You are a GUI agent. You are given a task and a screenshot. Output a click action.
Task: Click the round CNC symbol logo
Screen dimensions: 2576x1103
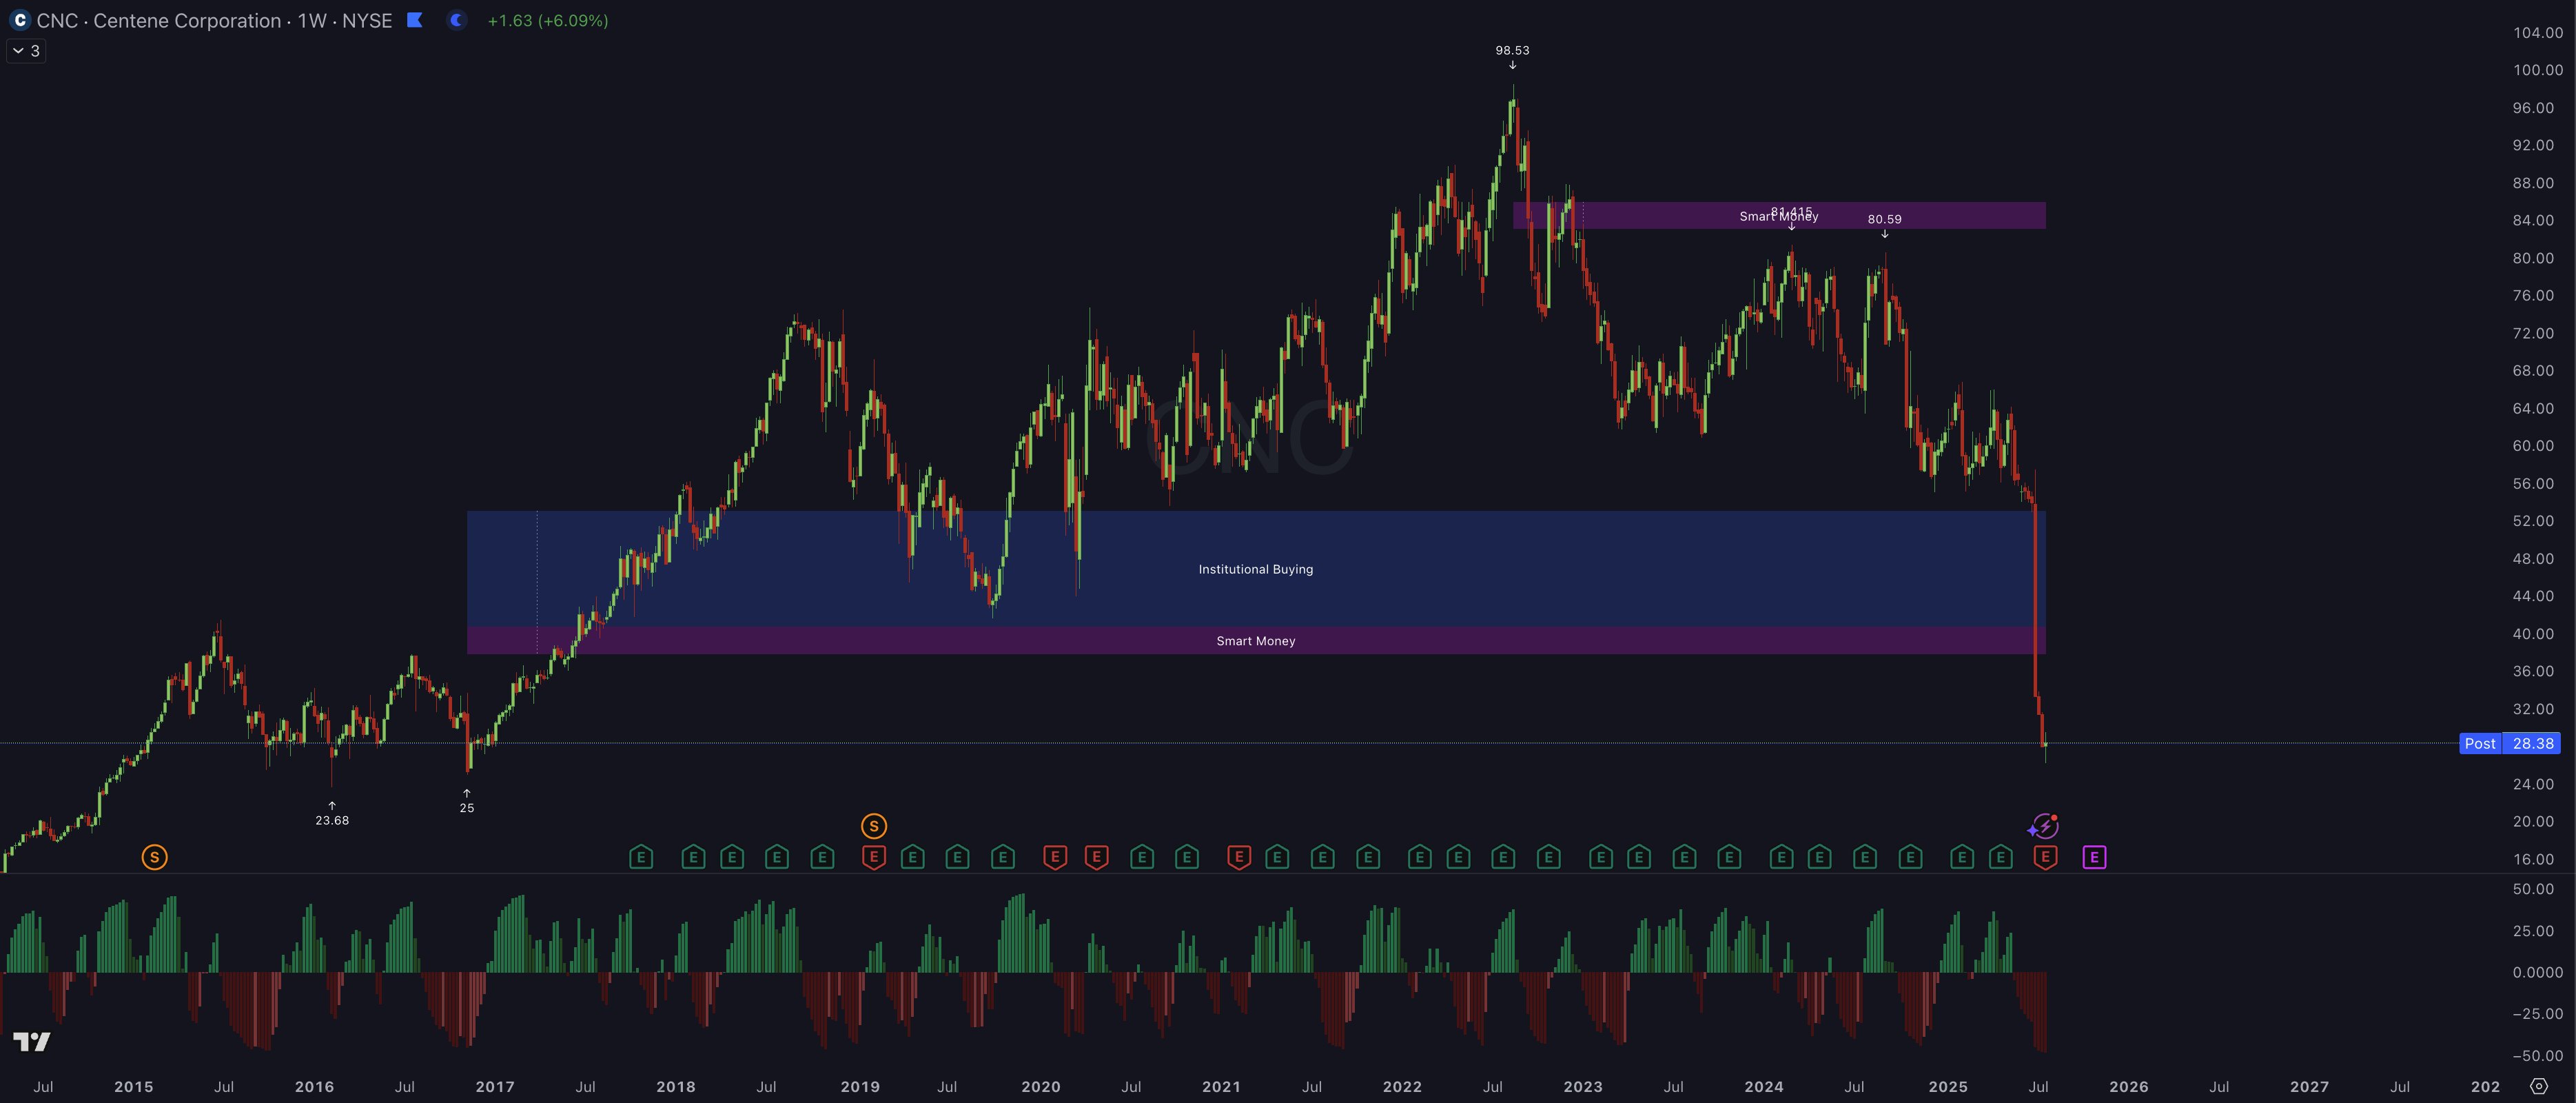19,20
